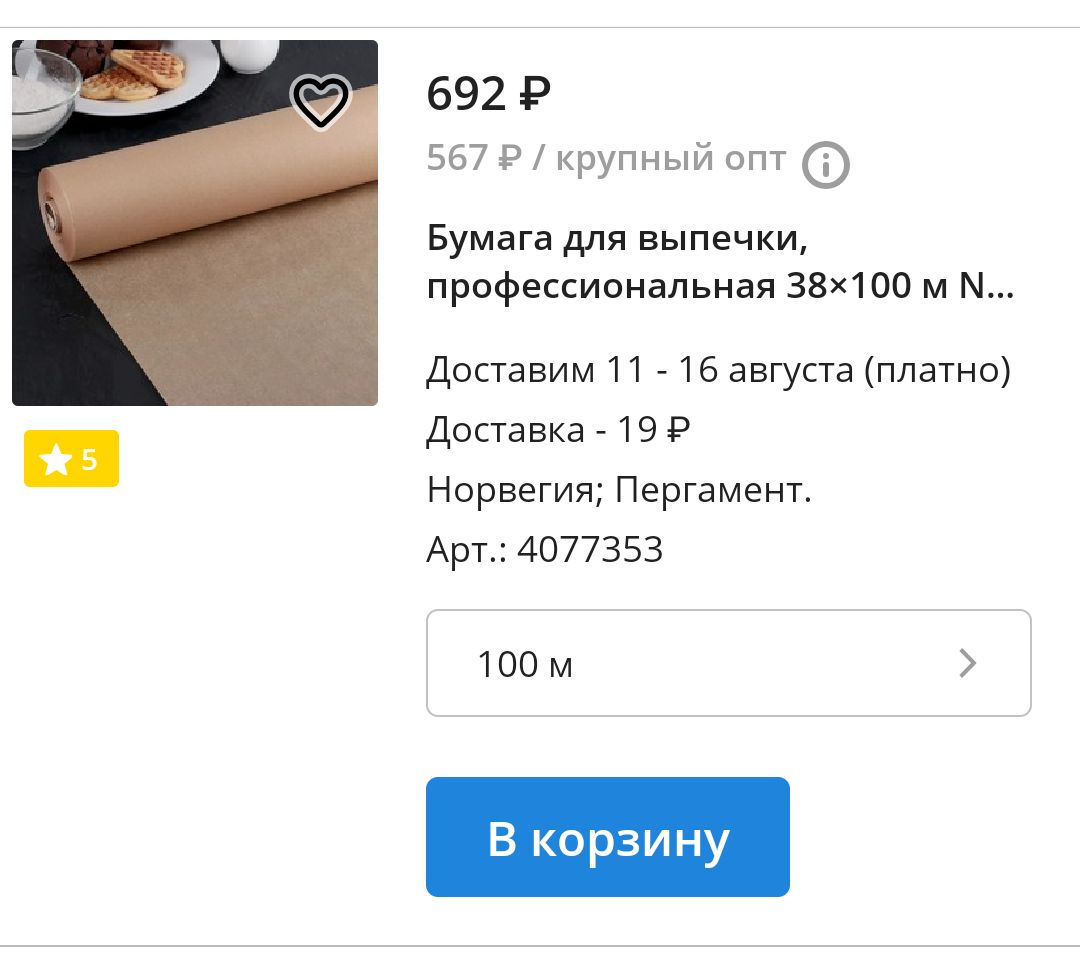
Task: Click the rating number 5
Action: (89, 459)
